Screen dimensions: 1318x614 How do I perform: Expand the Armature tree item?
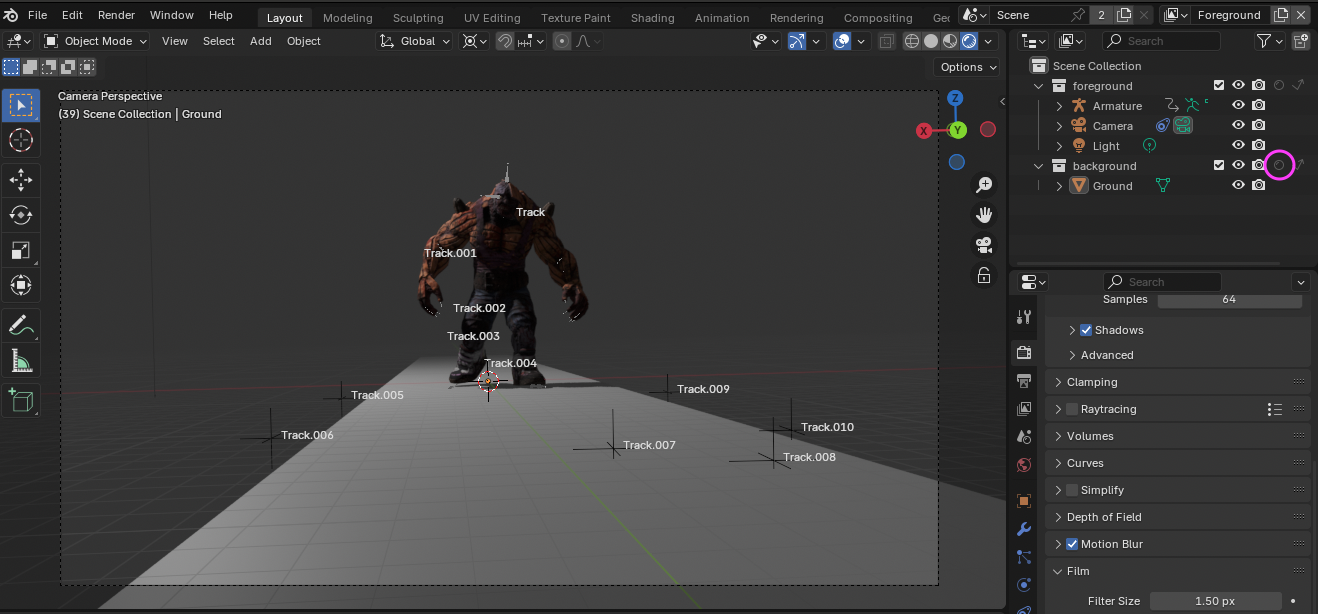pos(1060,106)
